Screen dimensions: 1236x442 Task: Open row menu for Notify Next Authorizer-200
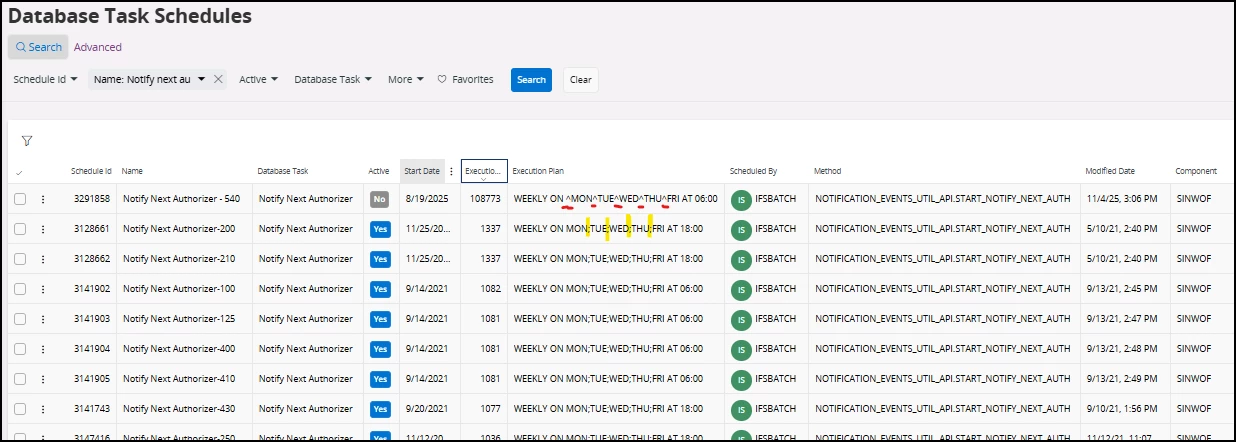click(x=43, y=229)
